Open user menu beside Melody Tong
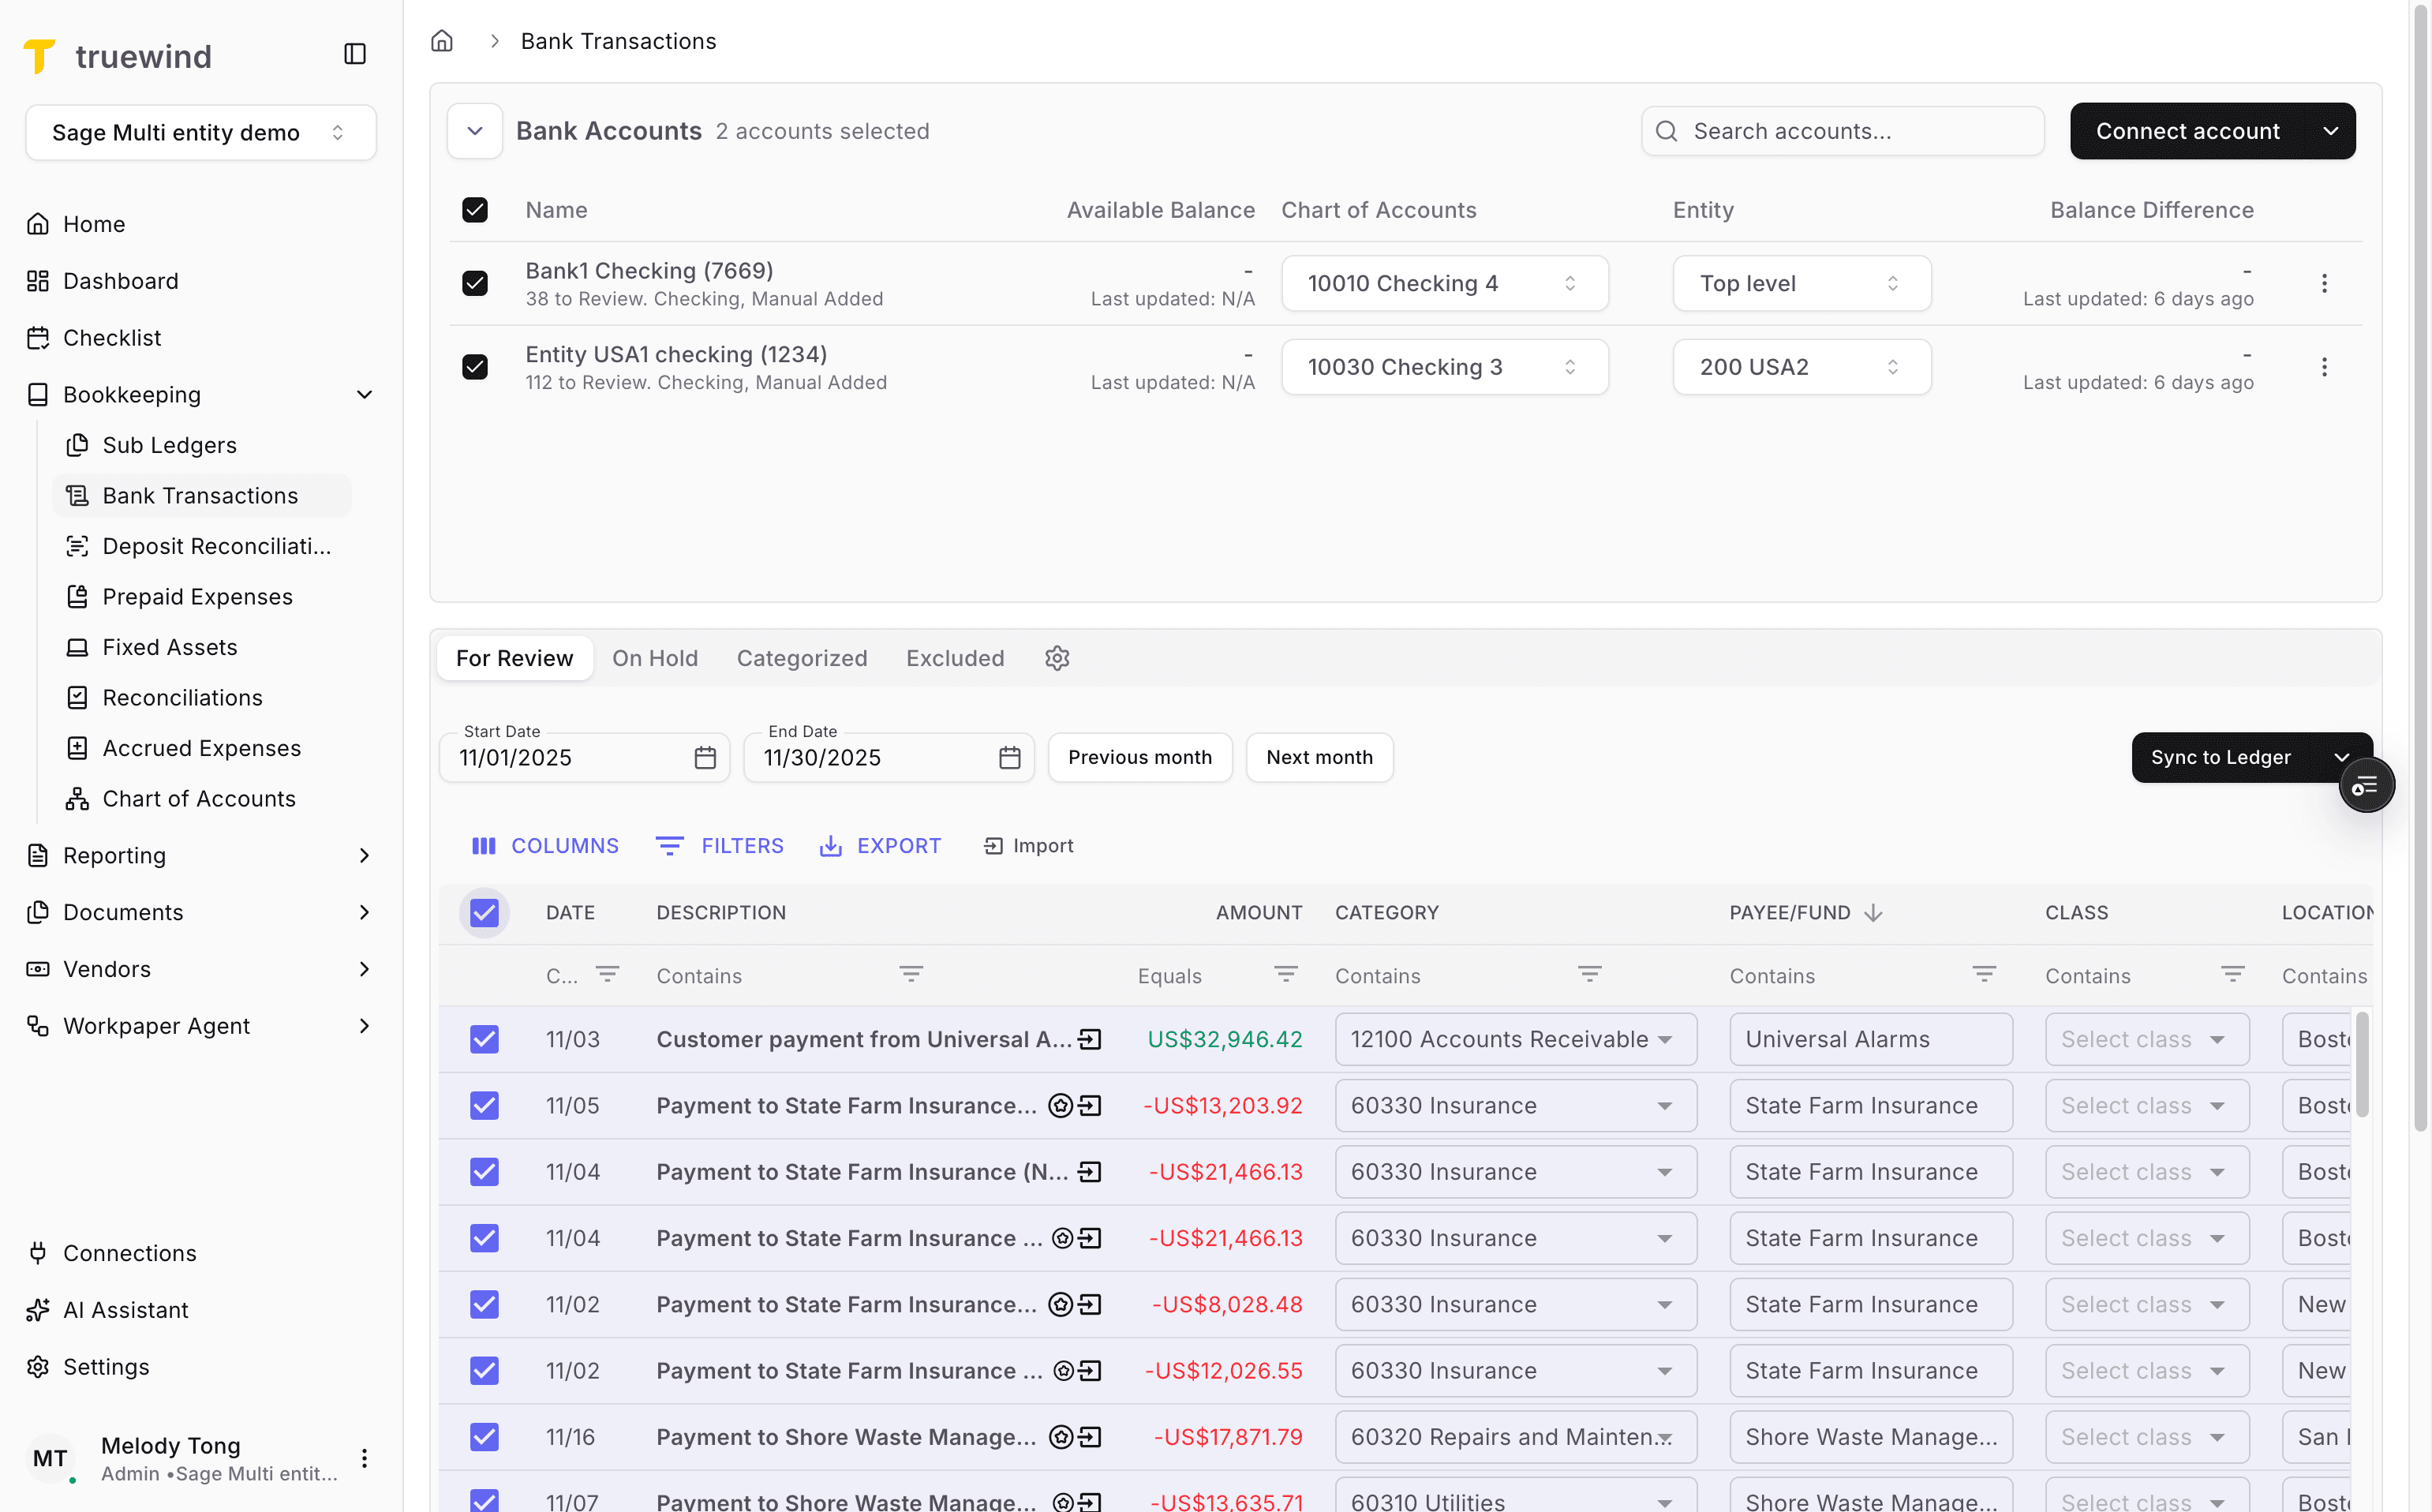This screenshot has width=2432, height=1512. 365,1458
